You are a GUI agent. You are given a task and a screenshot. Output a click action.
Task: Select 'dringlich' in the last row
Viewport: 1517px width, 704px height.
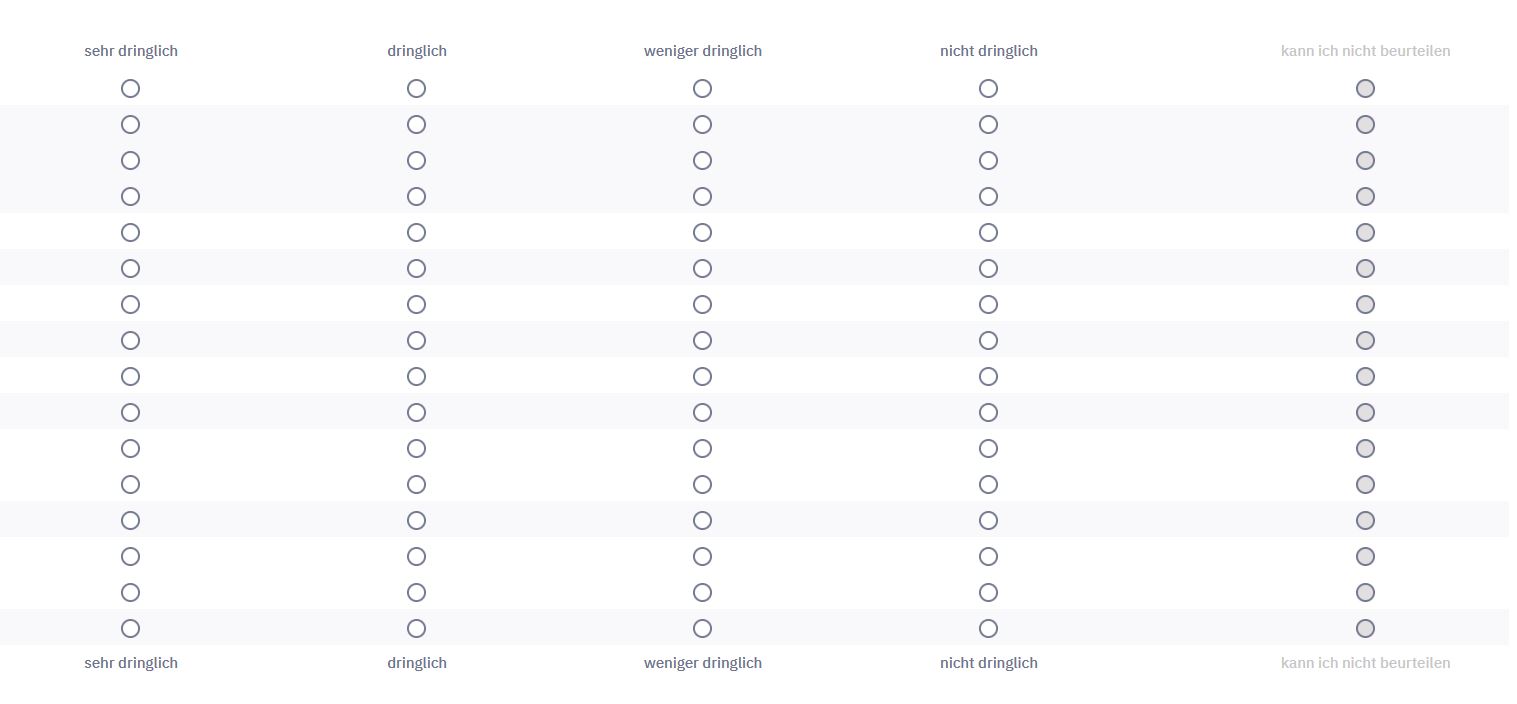coord(416,629)
